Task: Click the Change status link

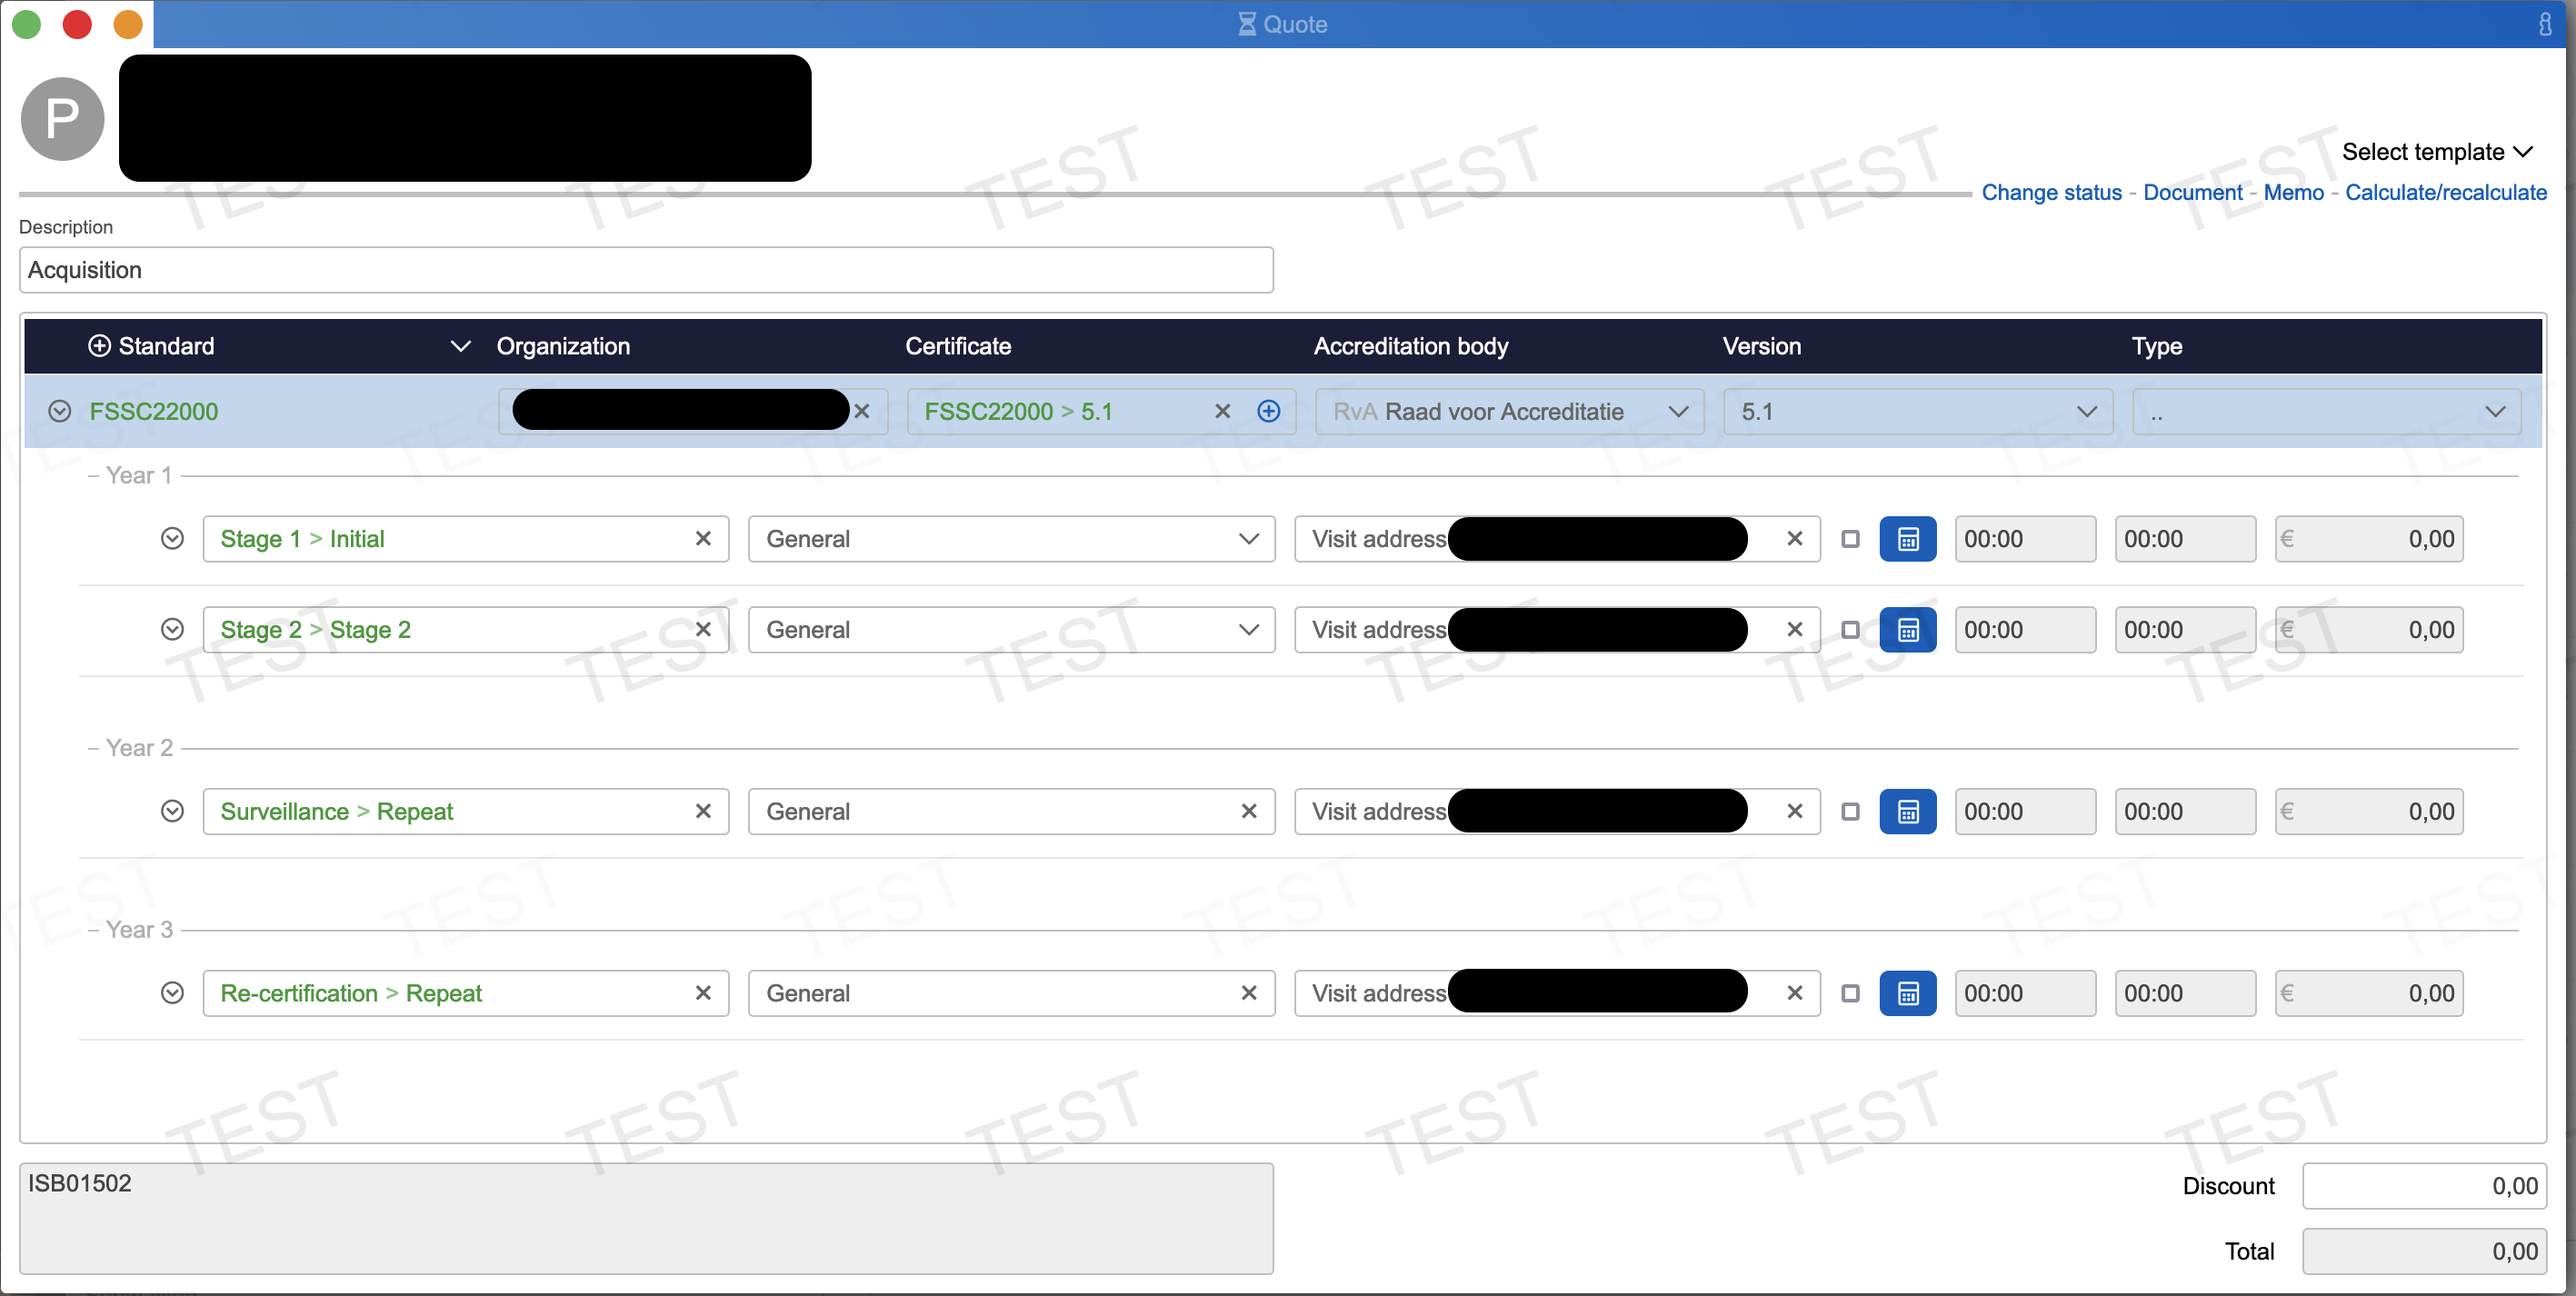Action: pos(2051,193)
